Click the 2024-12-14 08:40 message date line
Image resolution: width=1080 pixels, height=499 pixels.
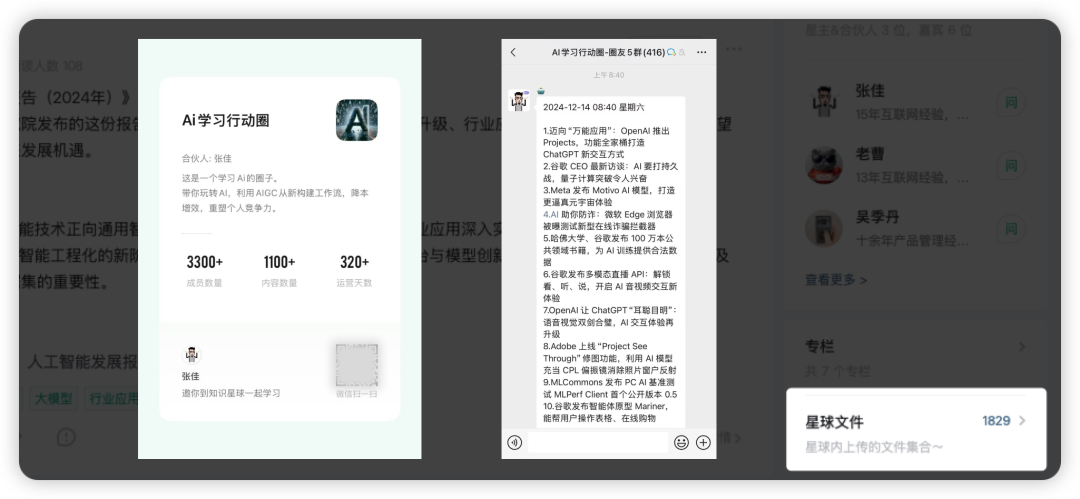594,108
